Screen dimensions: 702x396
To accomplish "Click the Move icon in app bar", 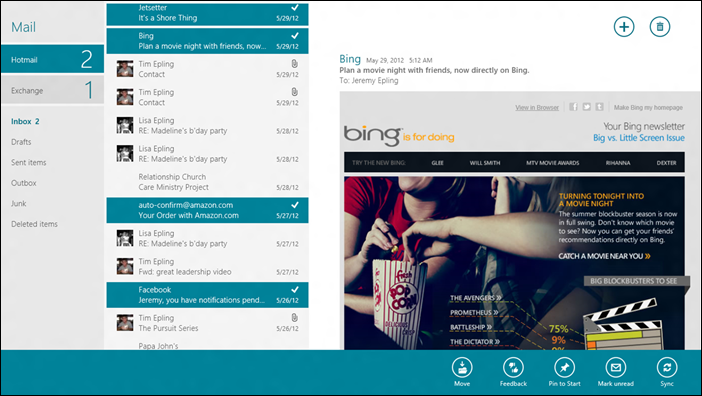I will coord(462,367).
